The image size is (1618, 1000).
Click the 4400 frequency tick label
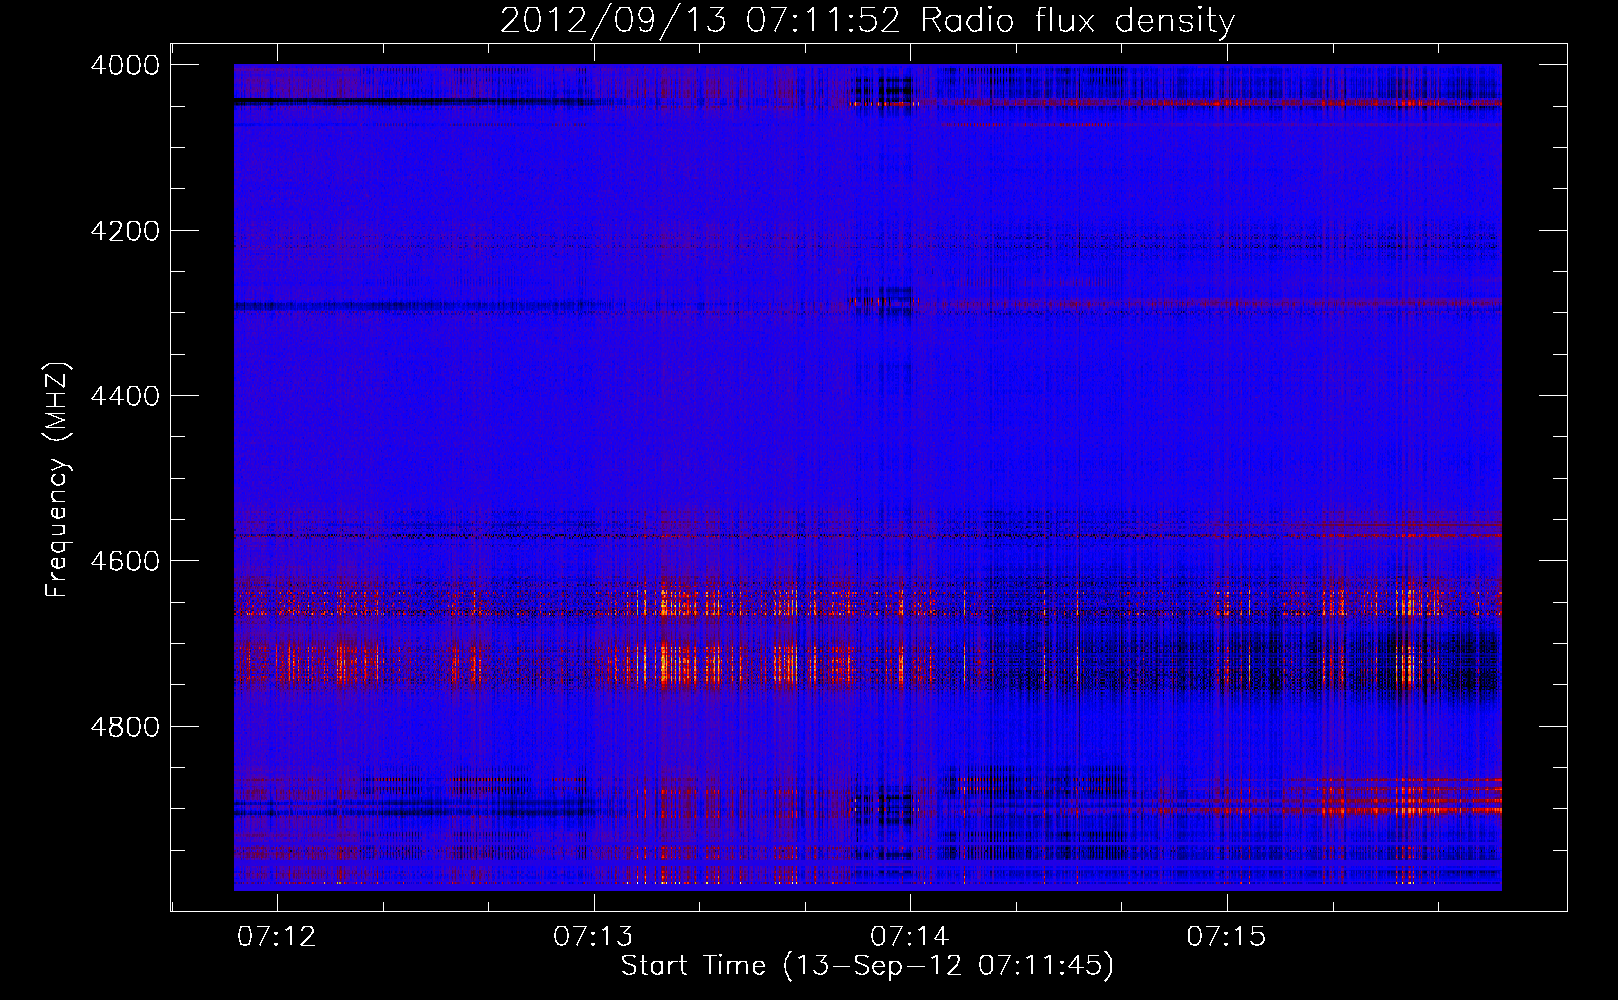click(x=125, y=396)
